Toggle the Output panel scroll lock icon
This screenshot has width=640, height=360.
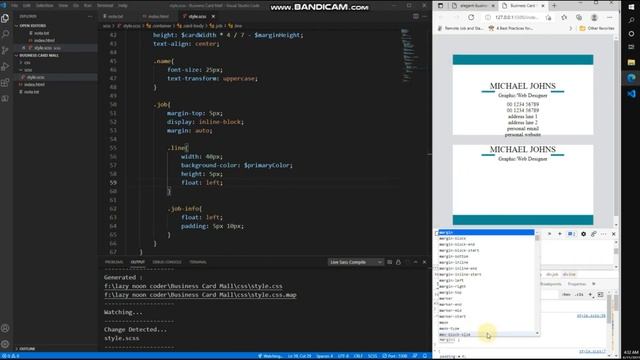click(x=398, y=262)
